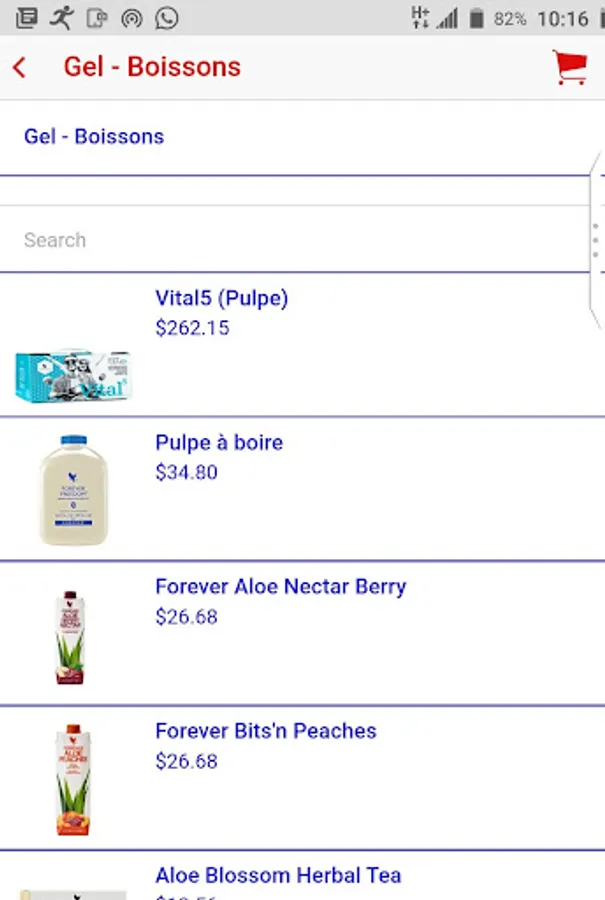Click the mobile signal strength icon
Image resolution: width=605 pixels, height=900 pixels.
point(447,17)
